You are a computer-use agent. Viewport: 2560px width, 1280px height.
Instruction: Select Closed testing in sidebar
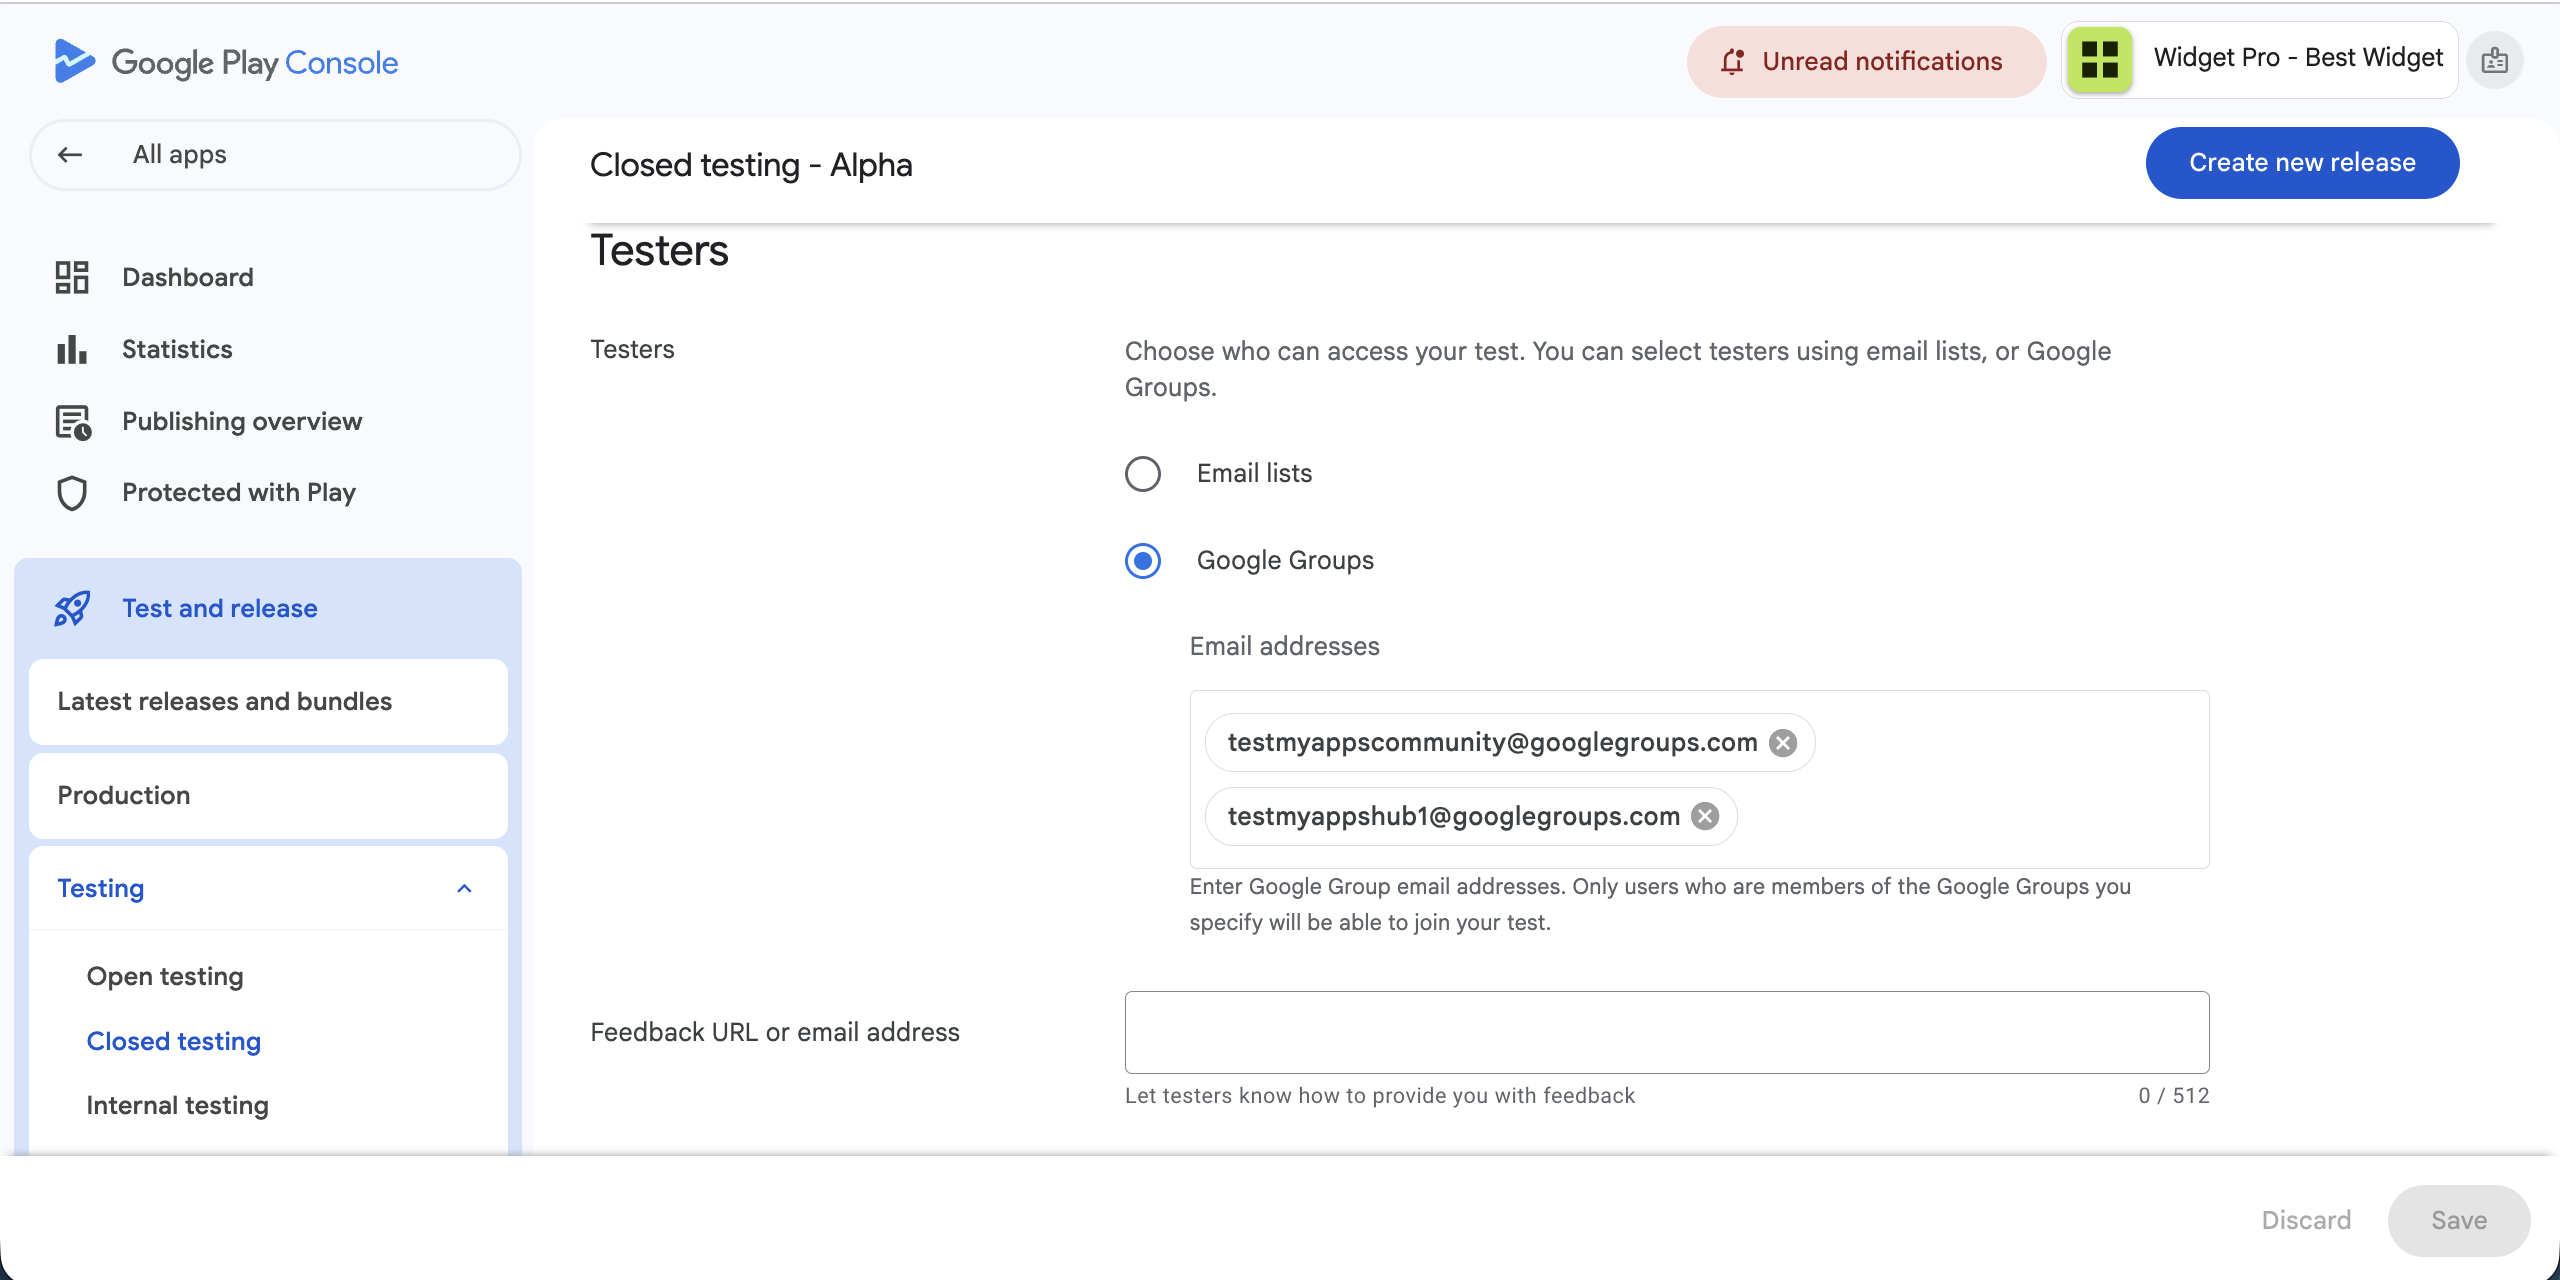point(174,1041)
